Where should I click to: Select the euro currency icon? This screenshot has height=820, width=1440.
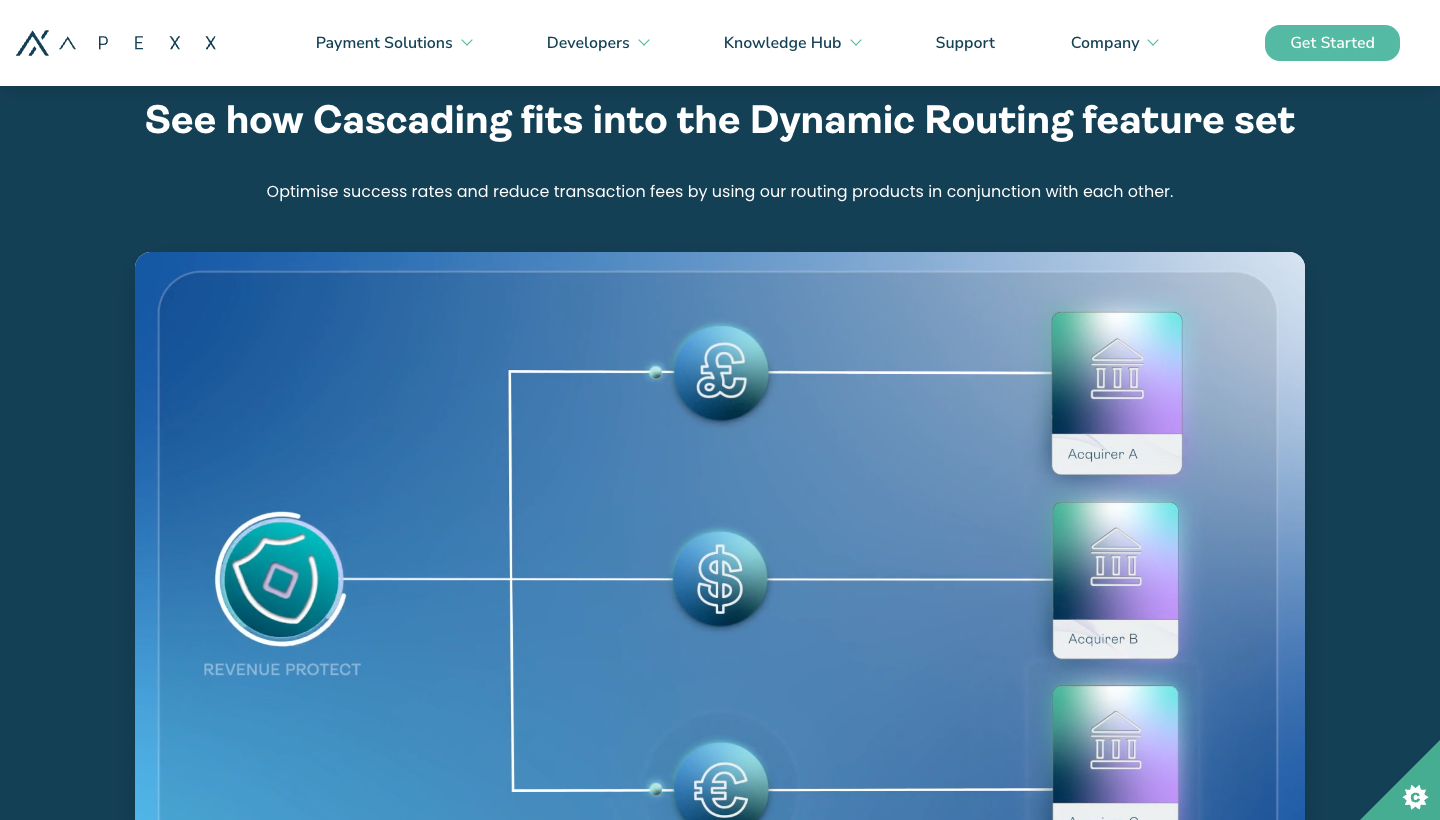pos(720,789)
